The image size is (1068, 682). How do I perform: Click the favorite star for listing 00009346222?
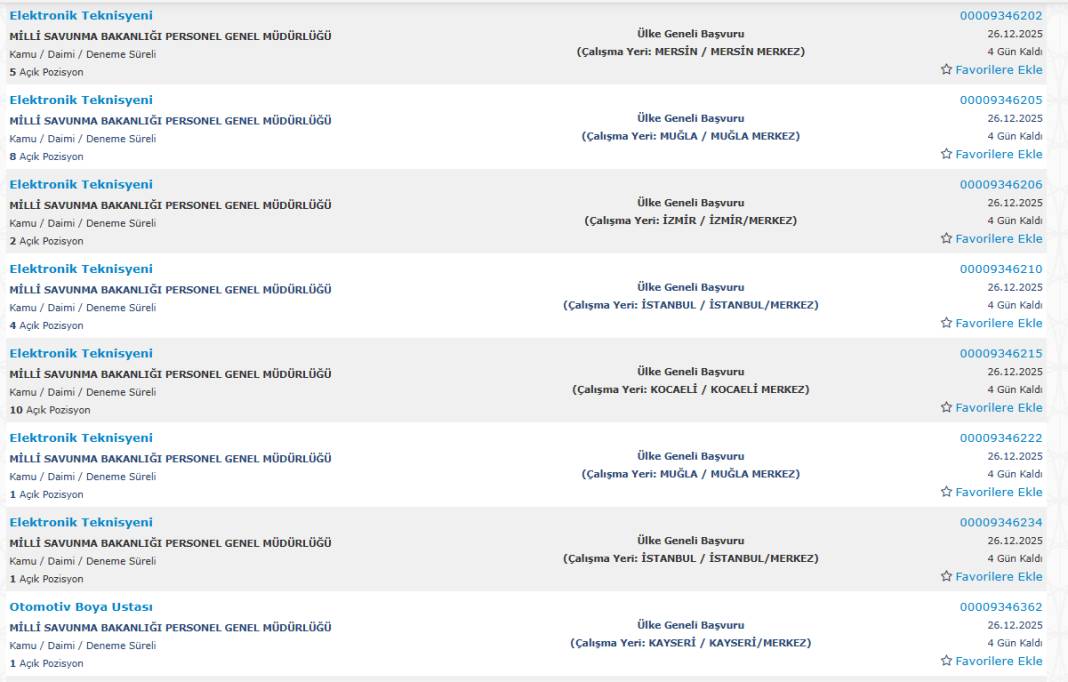[x=946, y=492]
